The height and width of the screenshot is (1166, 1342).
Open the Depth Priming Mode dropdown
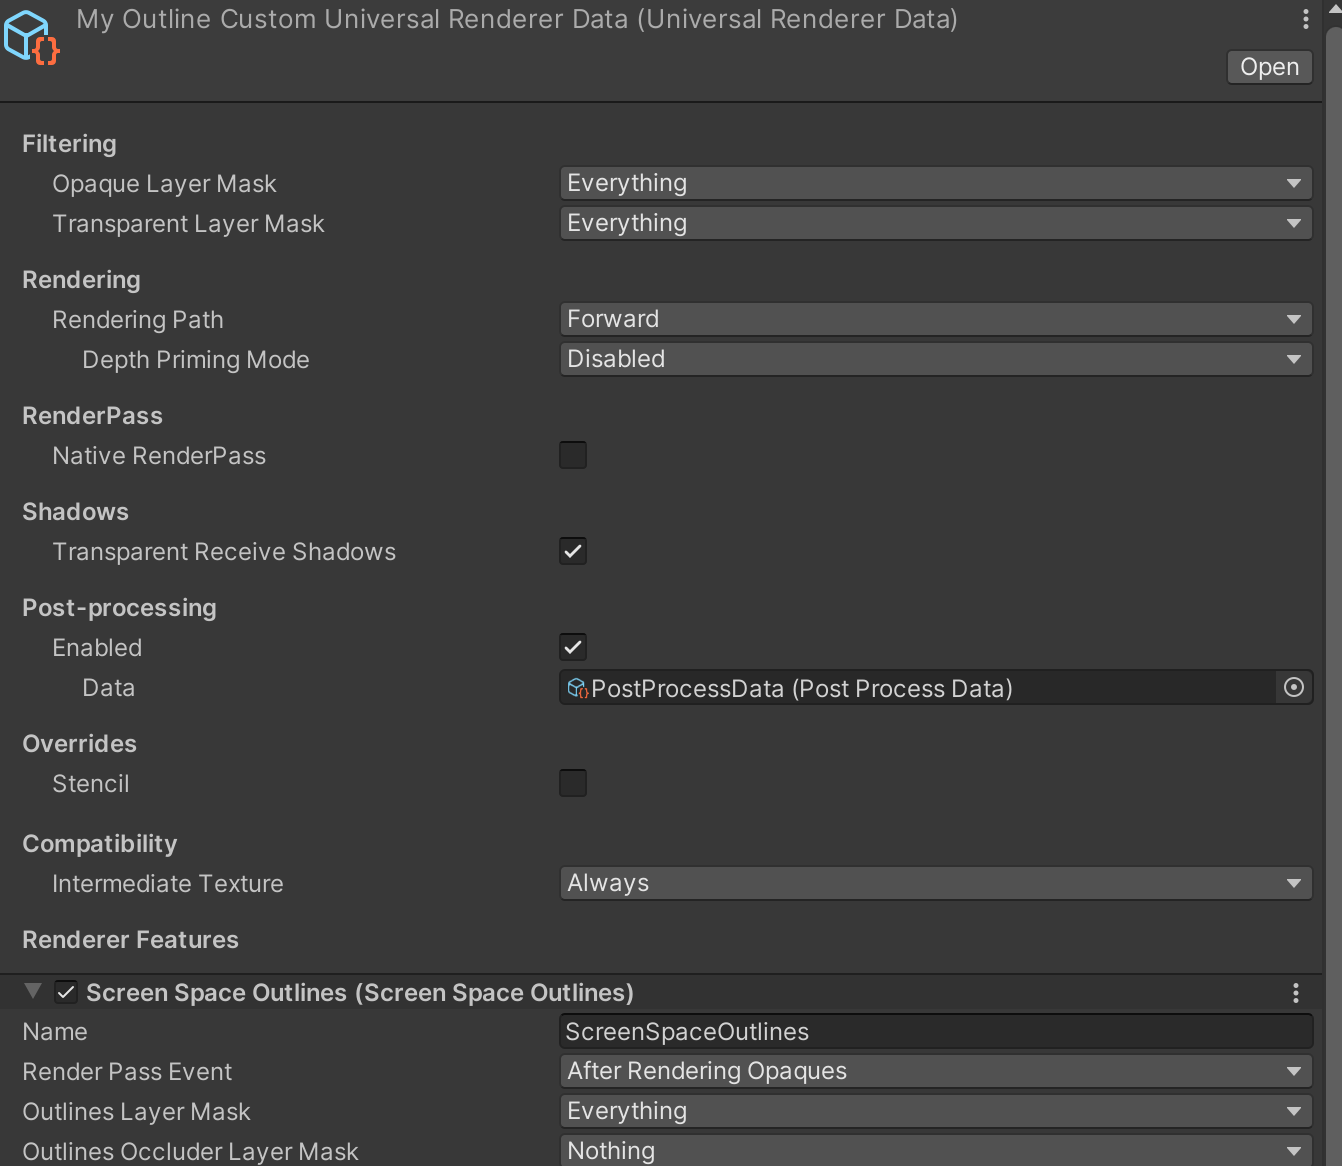[x=935, y=358]
